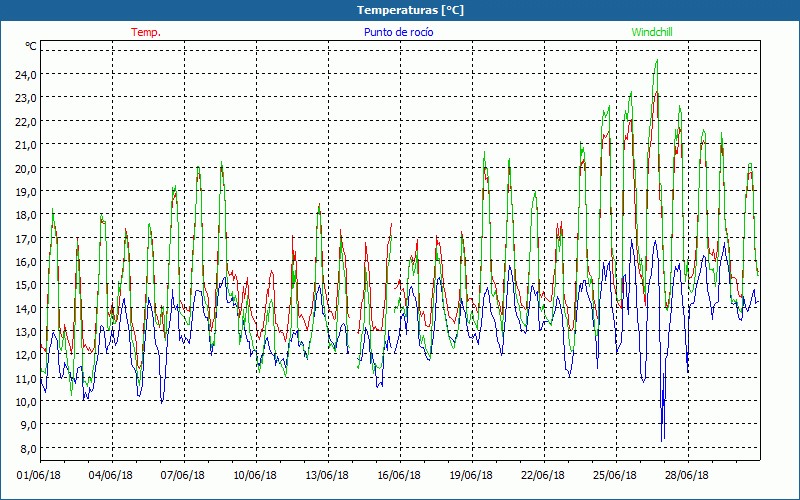
Task: Click the 18,0 y-axis value
Action: coord(26,215)
